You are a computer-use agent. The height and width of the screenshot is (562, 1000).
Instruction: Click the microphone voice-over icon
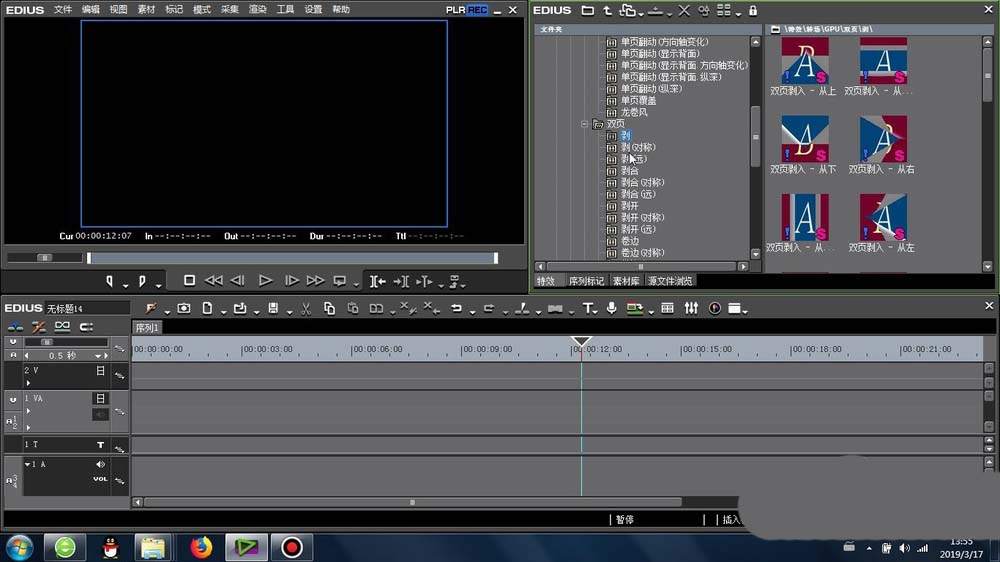click(x=611, y=308)
